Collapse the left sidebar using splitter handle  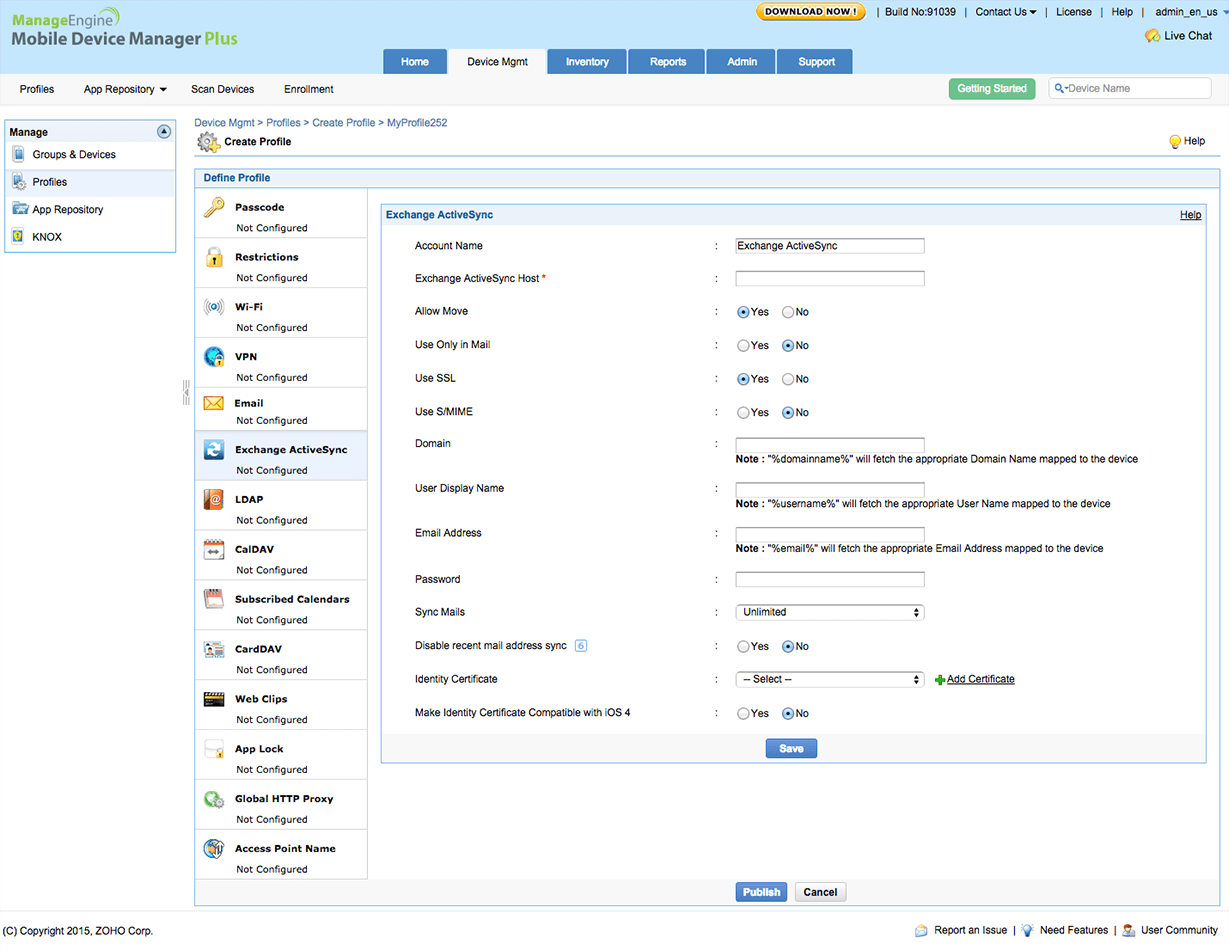[x=186, y=392]
